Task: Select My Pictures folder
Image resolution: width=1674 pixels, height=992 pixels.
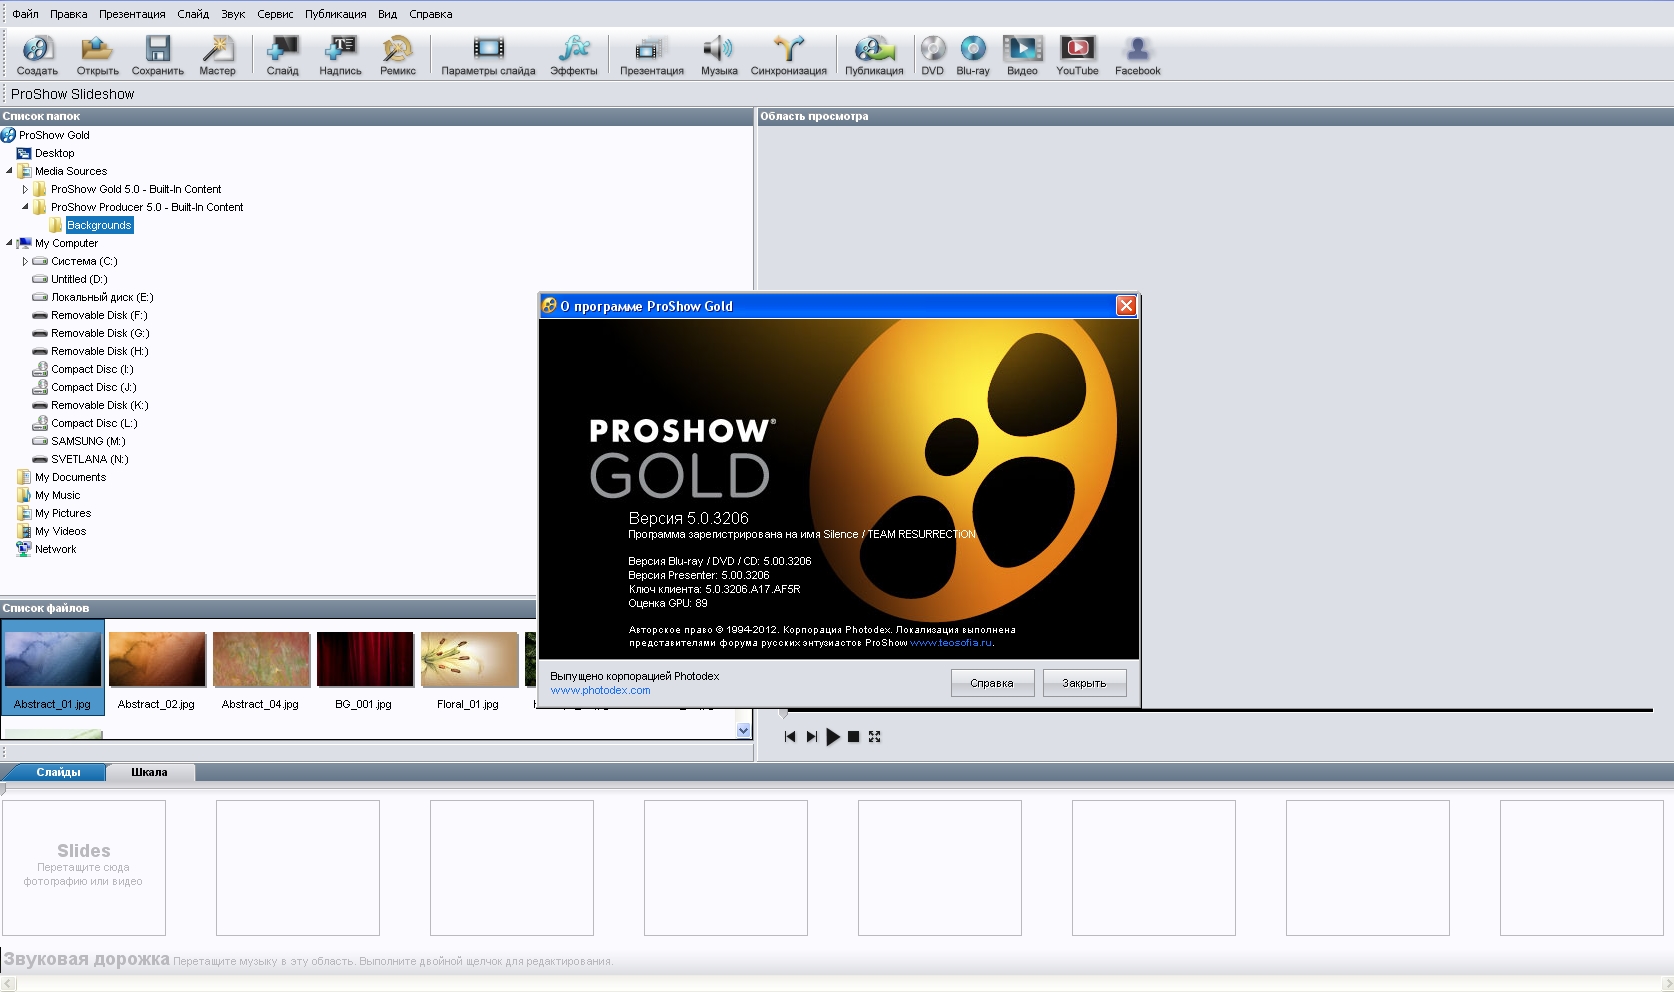Action: pyautogui.click(x=63, y=513)
